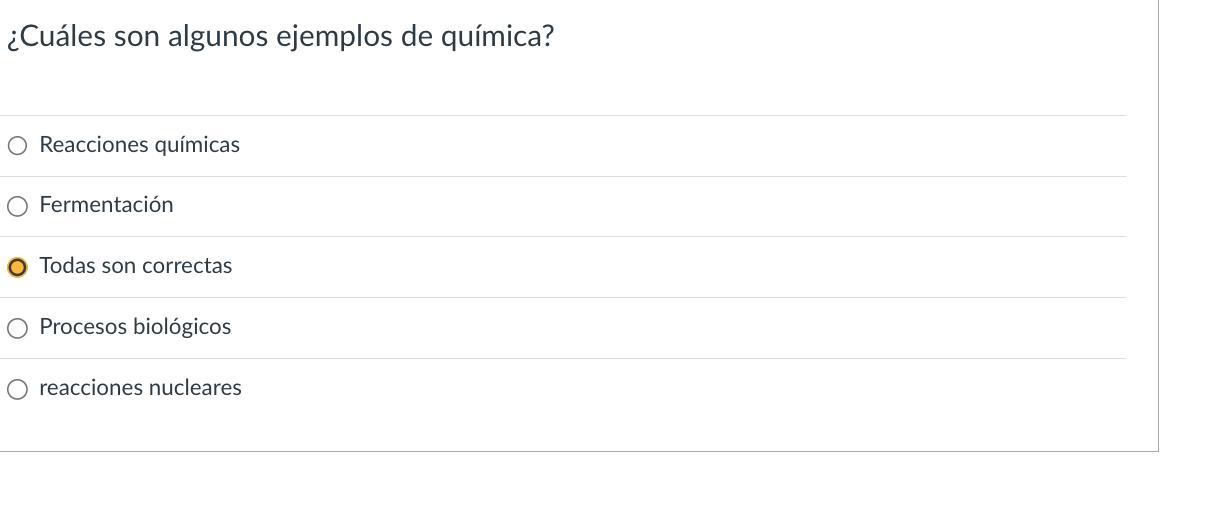Click the "reacciones nucleares" answer label
This screenshot has height=518, width=1228.
(140, 388)
